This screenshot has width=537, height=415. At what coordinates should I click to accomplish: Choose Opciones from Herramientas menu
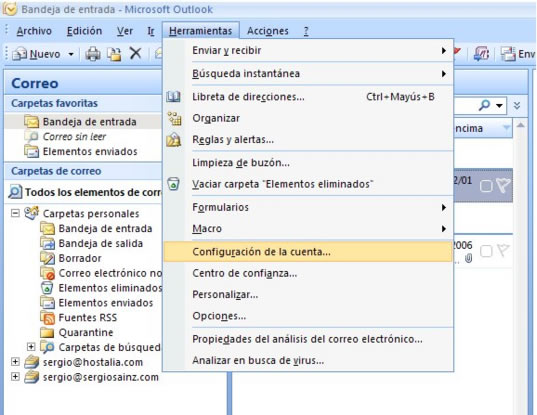tap(308, 315)
